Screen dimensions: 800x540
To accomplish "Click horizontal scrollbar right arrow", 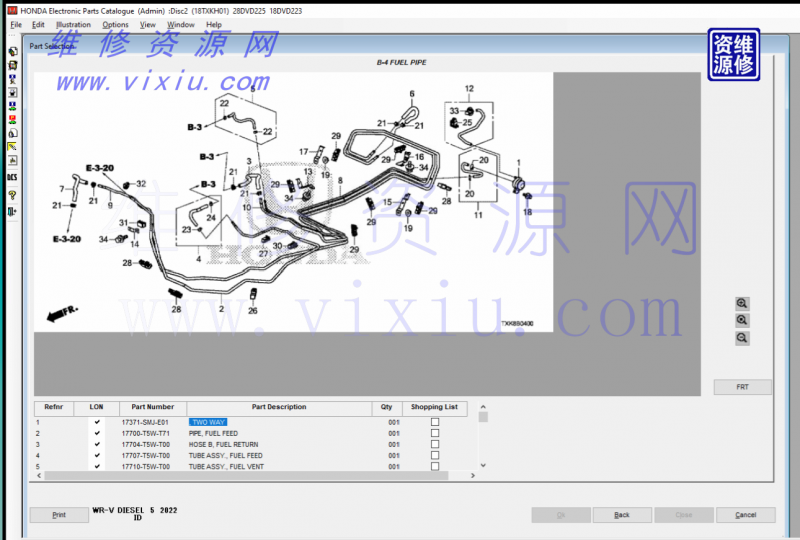I will tap(473, 475).
